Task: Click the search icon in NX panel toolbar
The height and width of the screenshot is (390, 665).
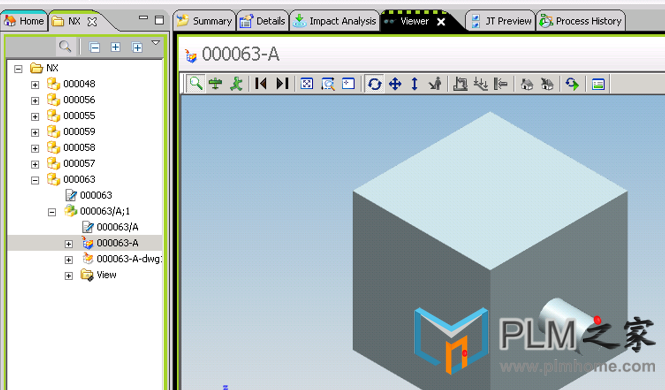Action: [65, 47]
